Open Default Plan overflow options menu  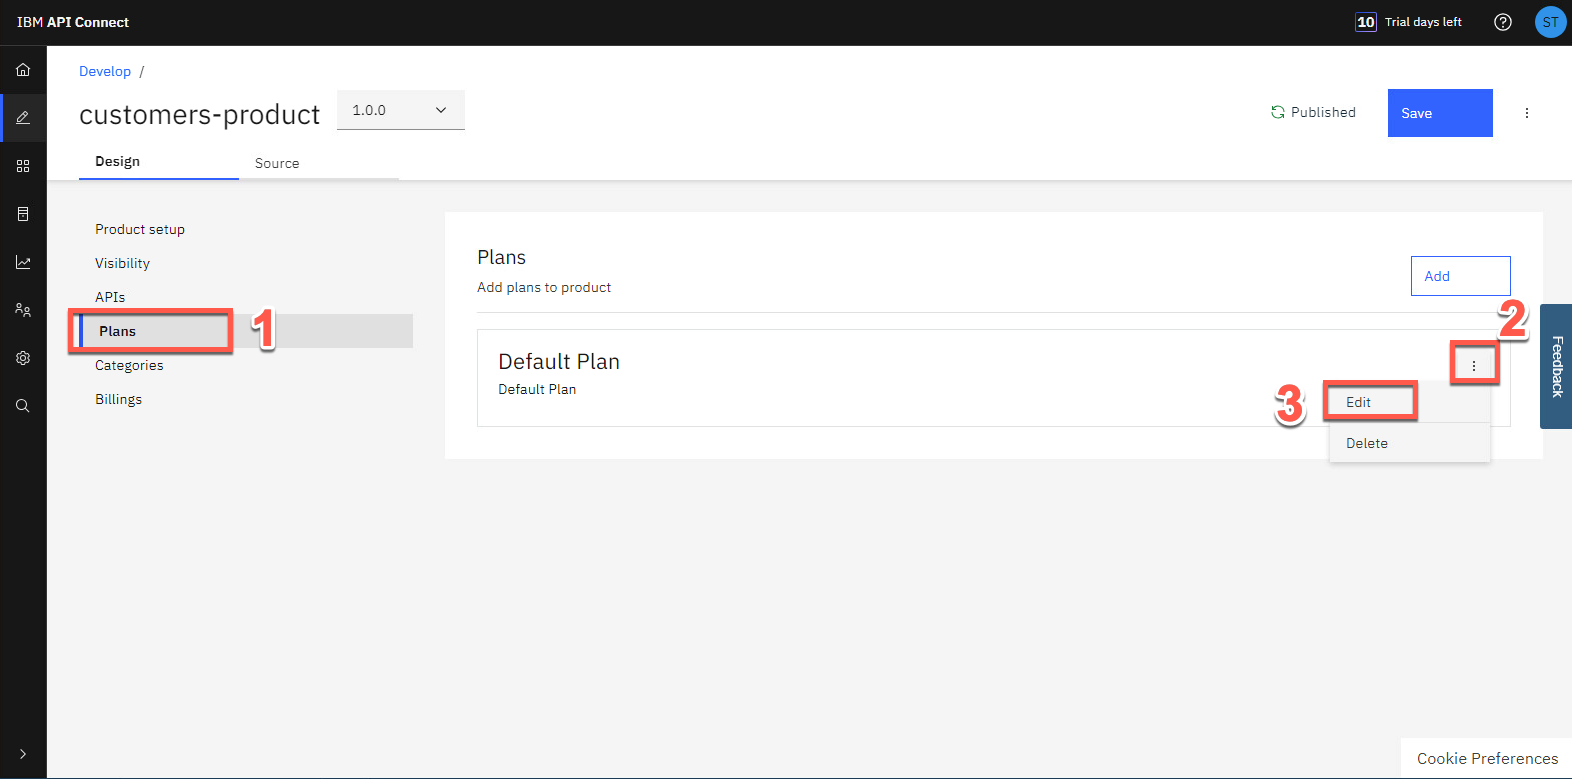pyautogui.click(x=1474, y=366)
